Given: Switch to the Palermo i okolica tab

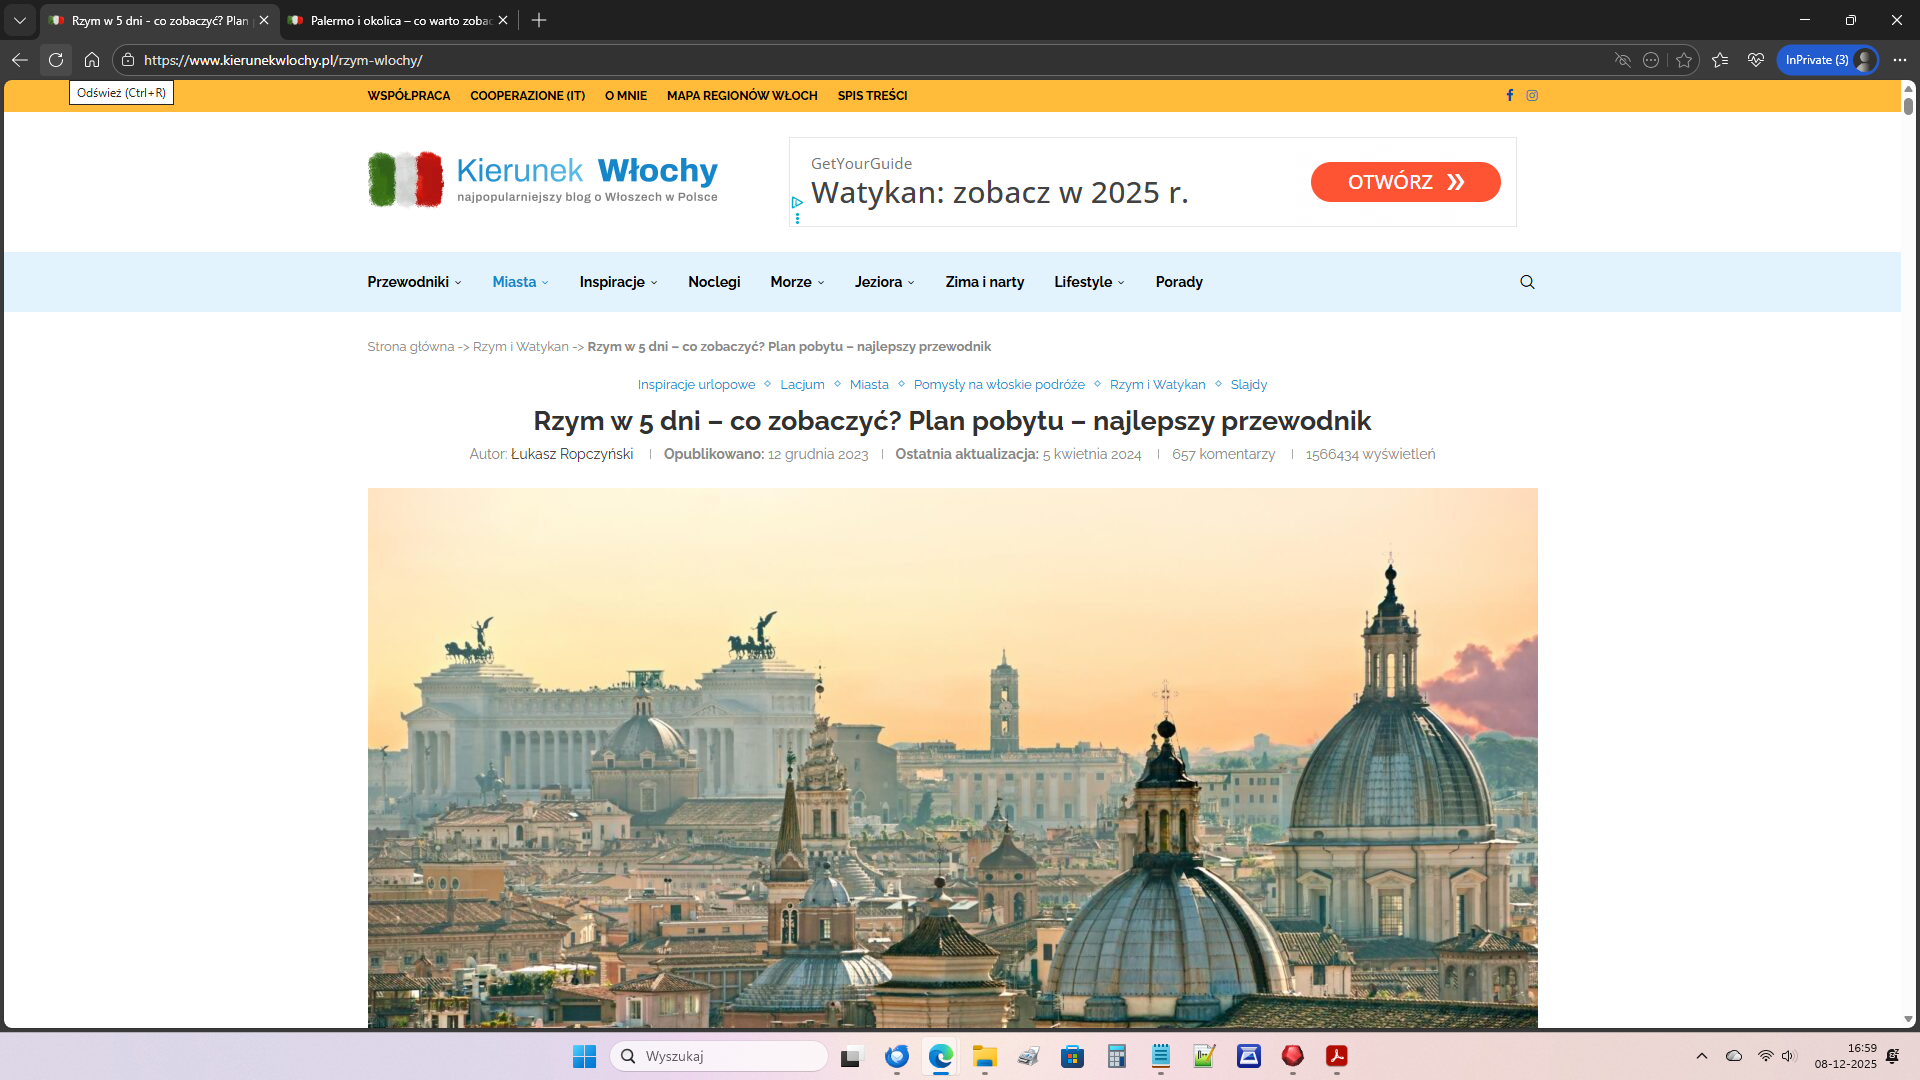Looking at the screenshot, I should click(400, 20).
